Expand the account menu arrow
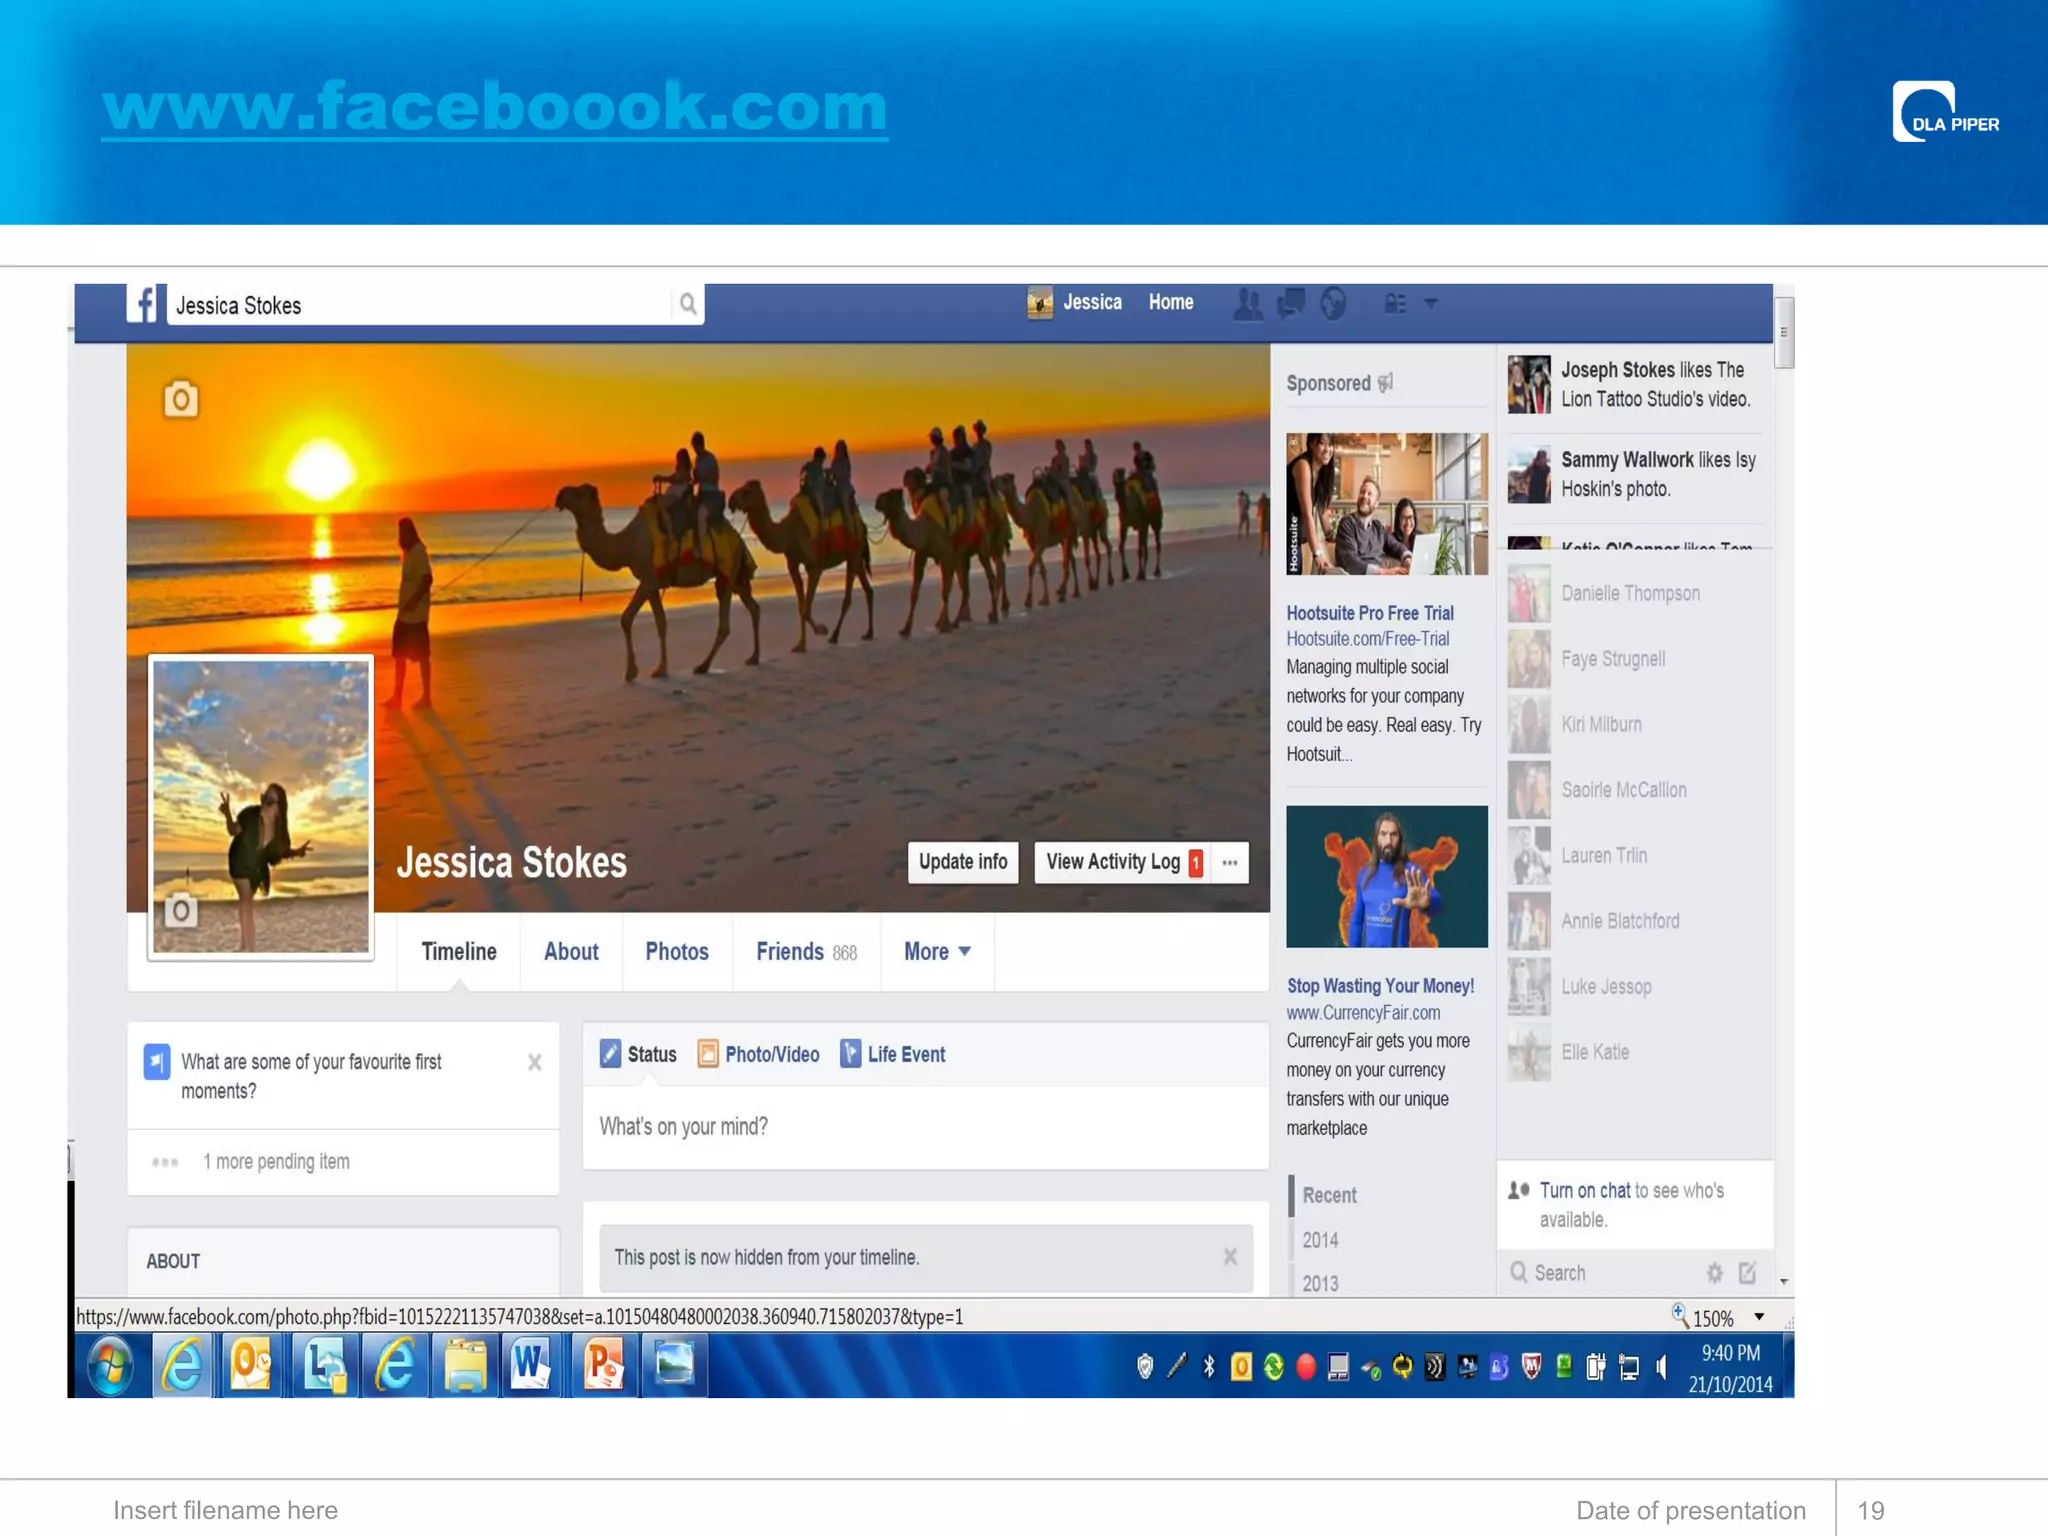This screenshot has height=1536, width=2048. (1431, 303)
